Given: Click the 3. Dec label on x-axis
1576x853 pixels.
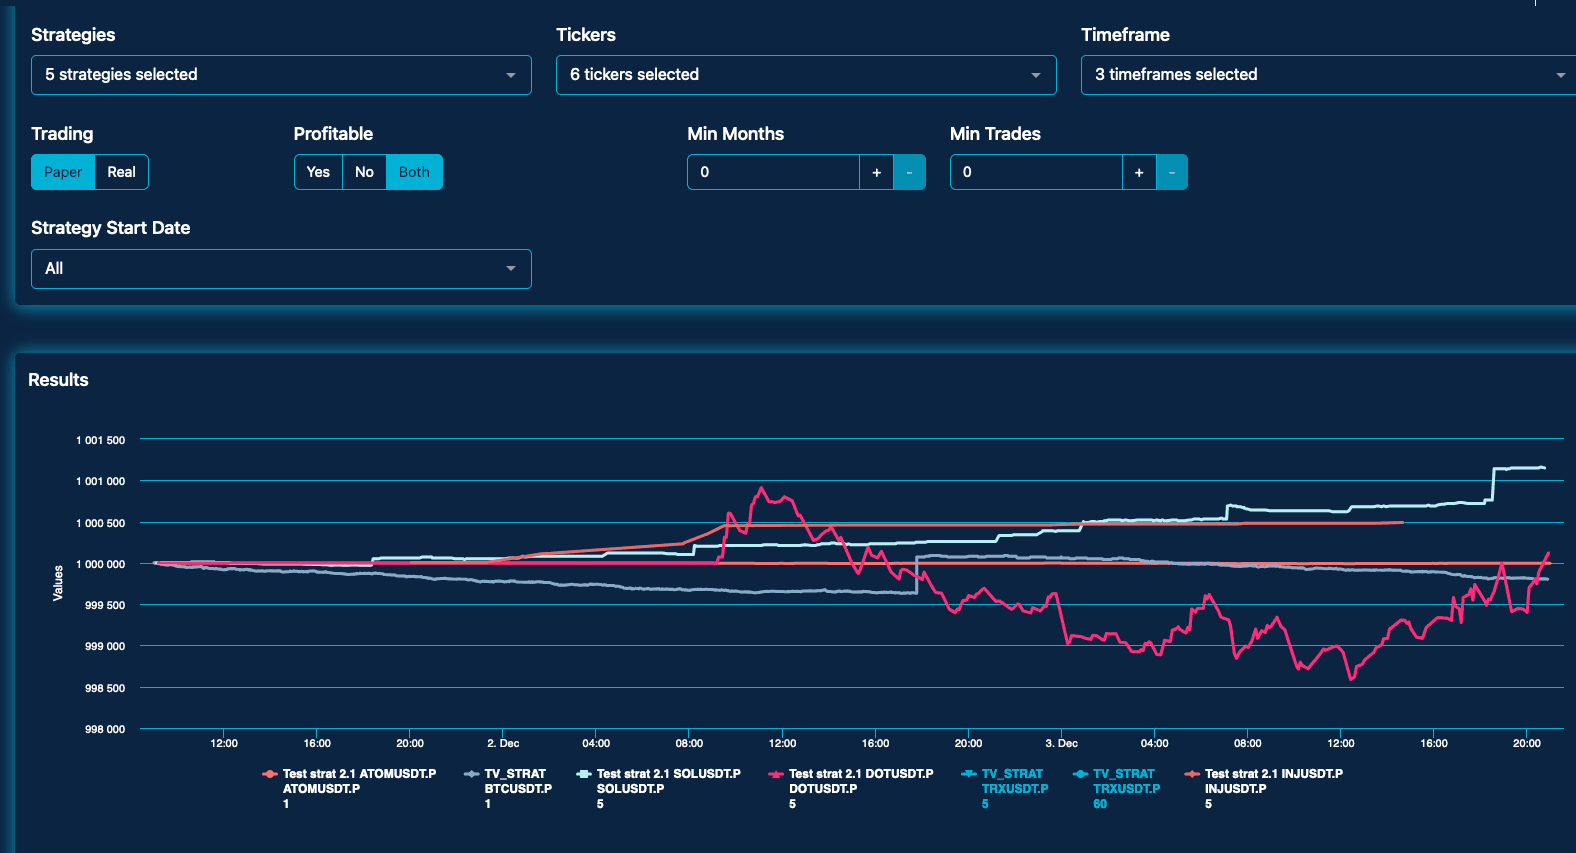Looking at the screenshot, I should tap(1062, 743).
